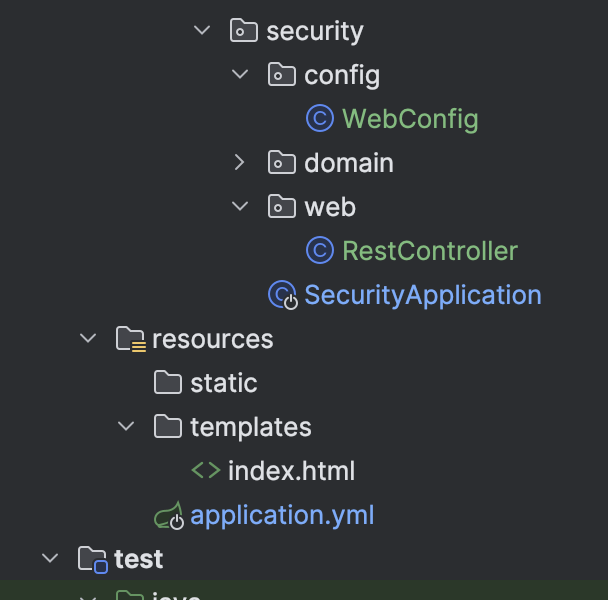This screenshot has height=600, width=608.
Task: Click the security package icon
Action: (243, 31)
